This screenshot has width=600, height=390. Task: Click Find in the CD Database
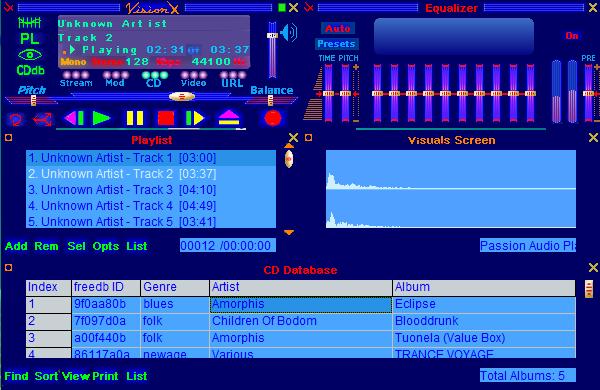pos(16,376)
